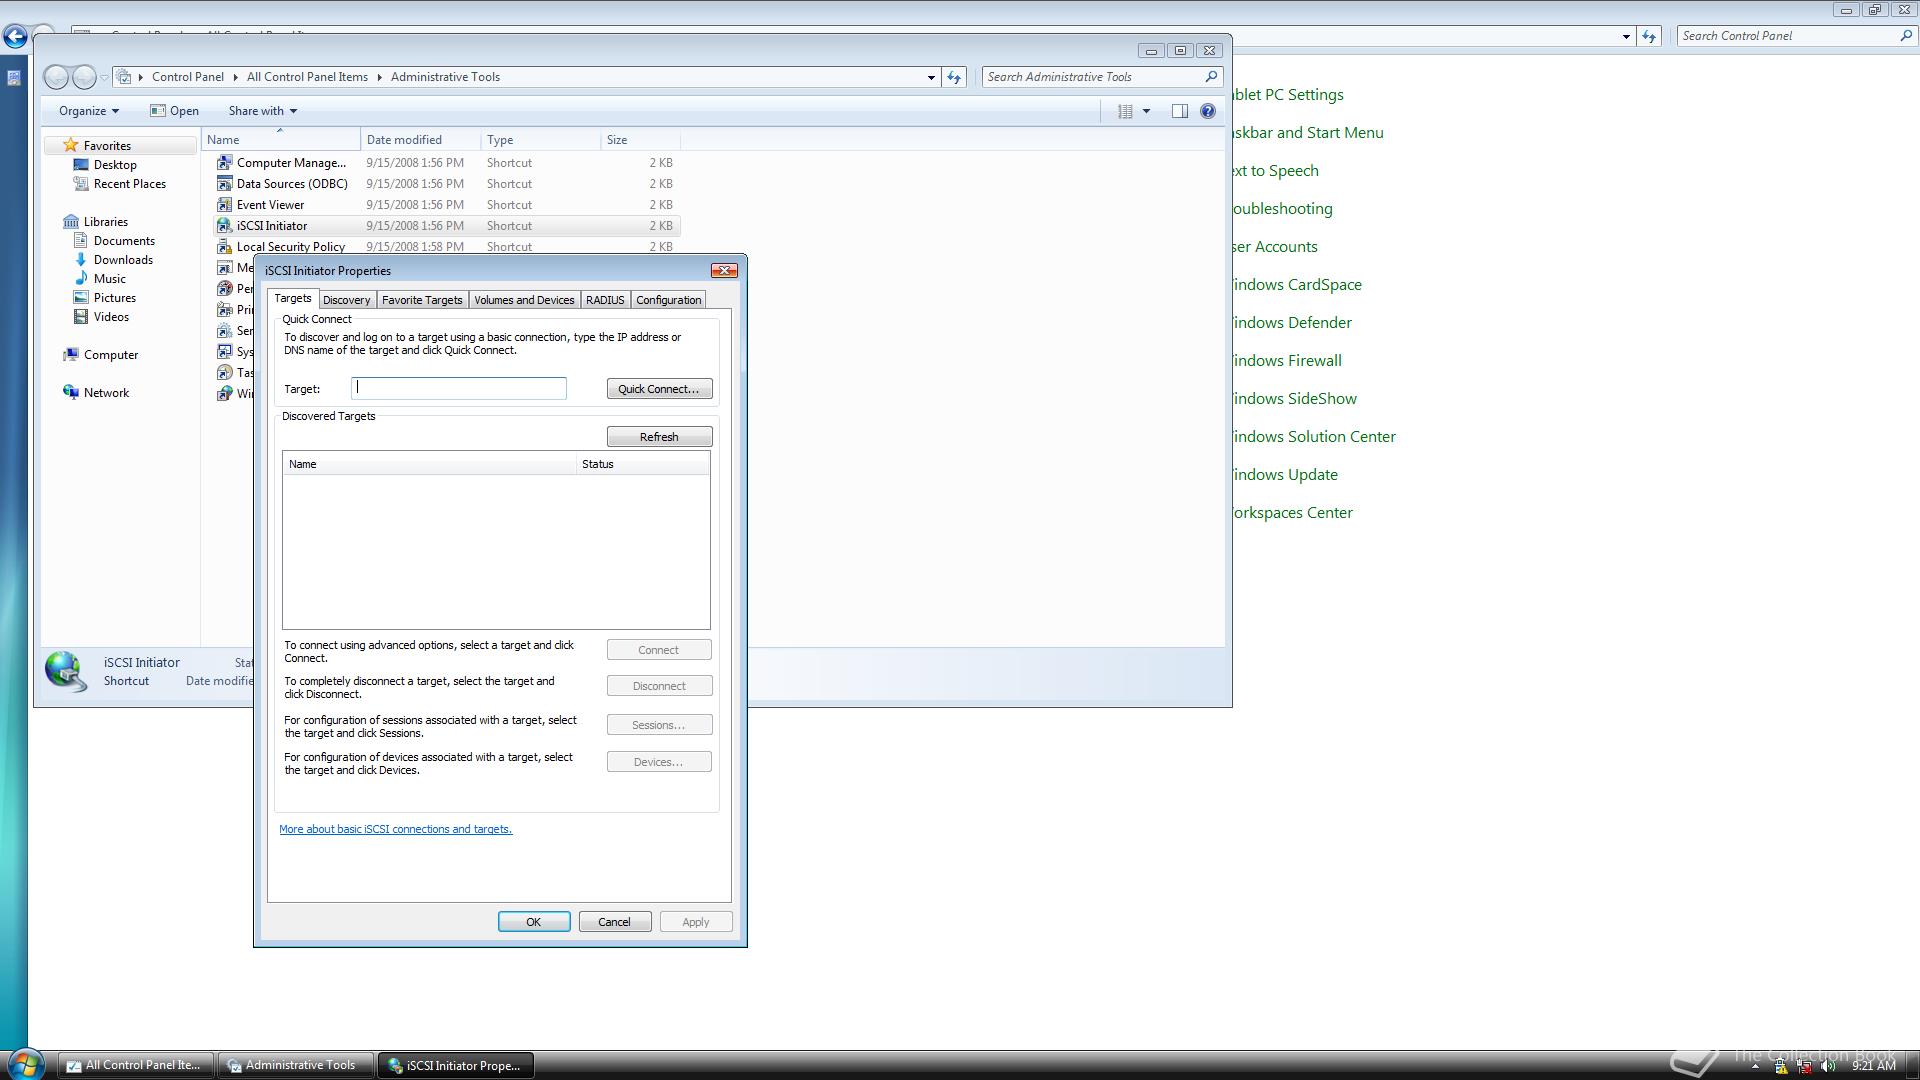Screen dimensions: 1920x1080
Task: Click the back arrow in Control Panel window
Action: [14, 37]
